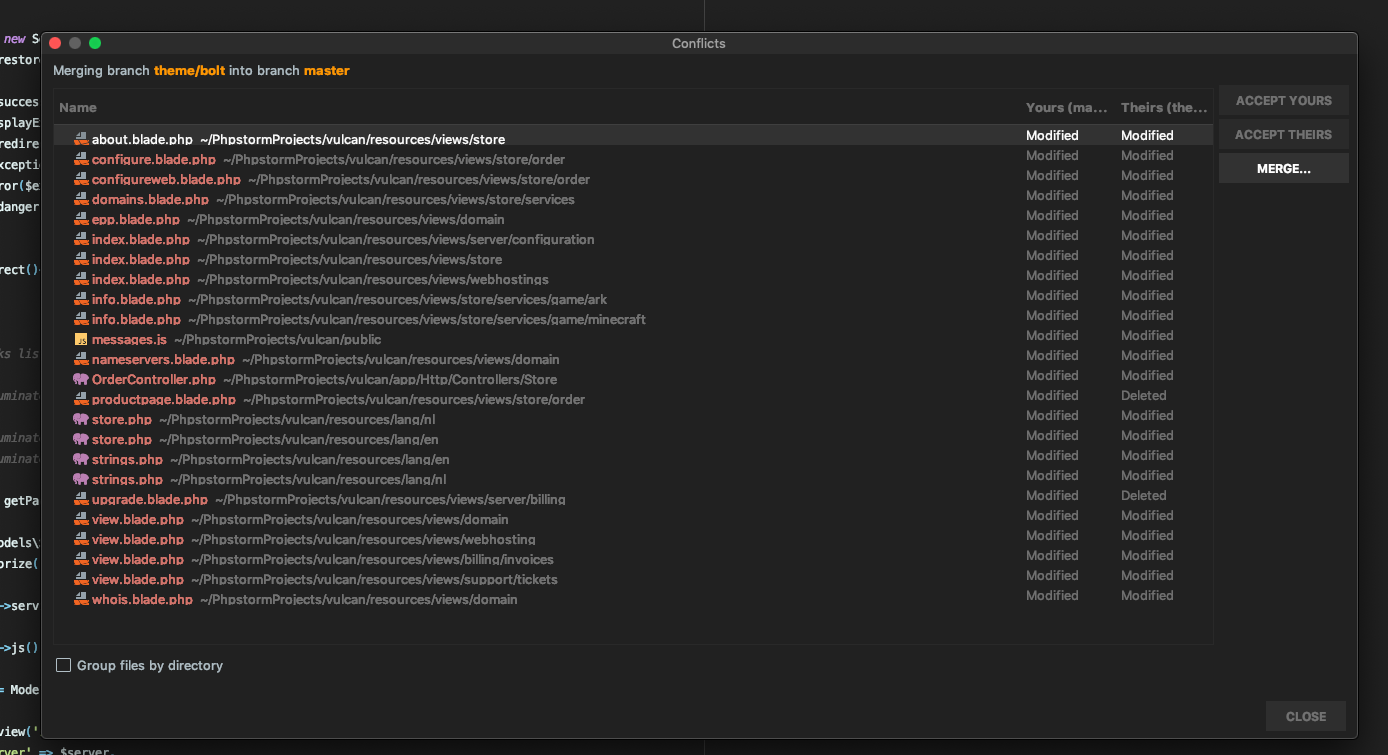Close the Conflicts dialog with CLOSE button
This screenshot has height=755, width=1388.
point(1305,716)
